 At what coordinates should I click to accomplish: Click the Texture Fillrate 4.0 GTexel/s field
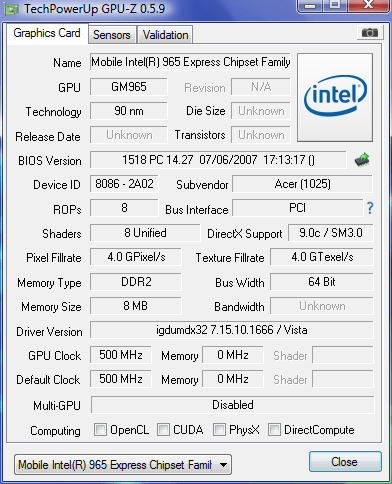322,257
